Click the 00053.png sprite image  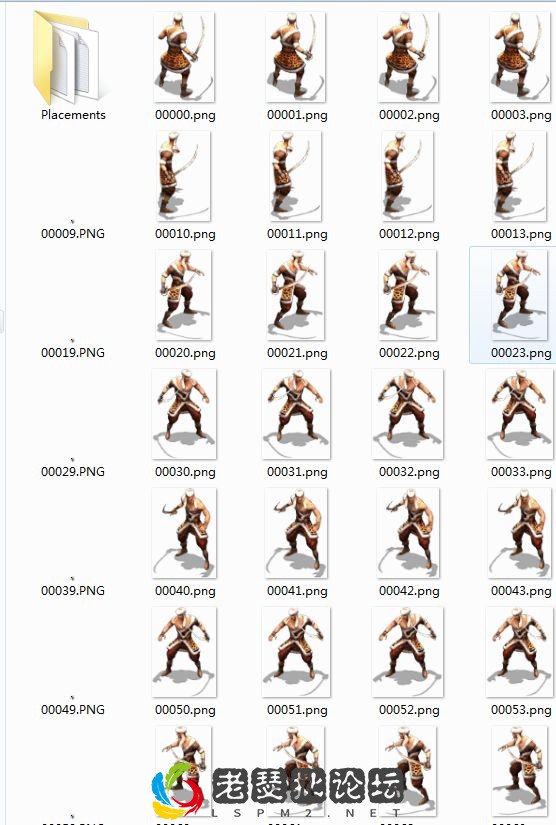520,652
